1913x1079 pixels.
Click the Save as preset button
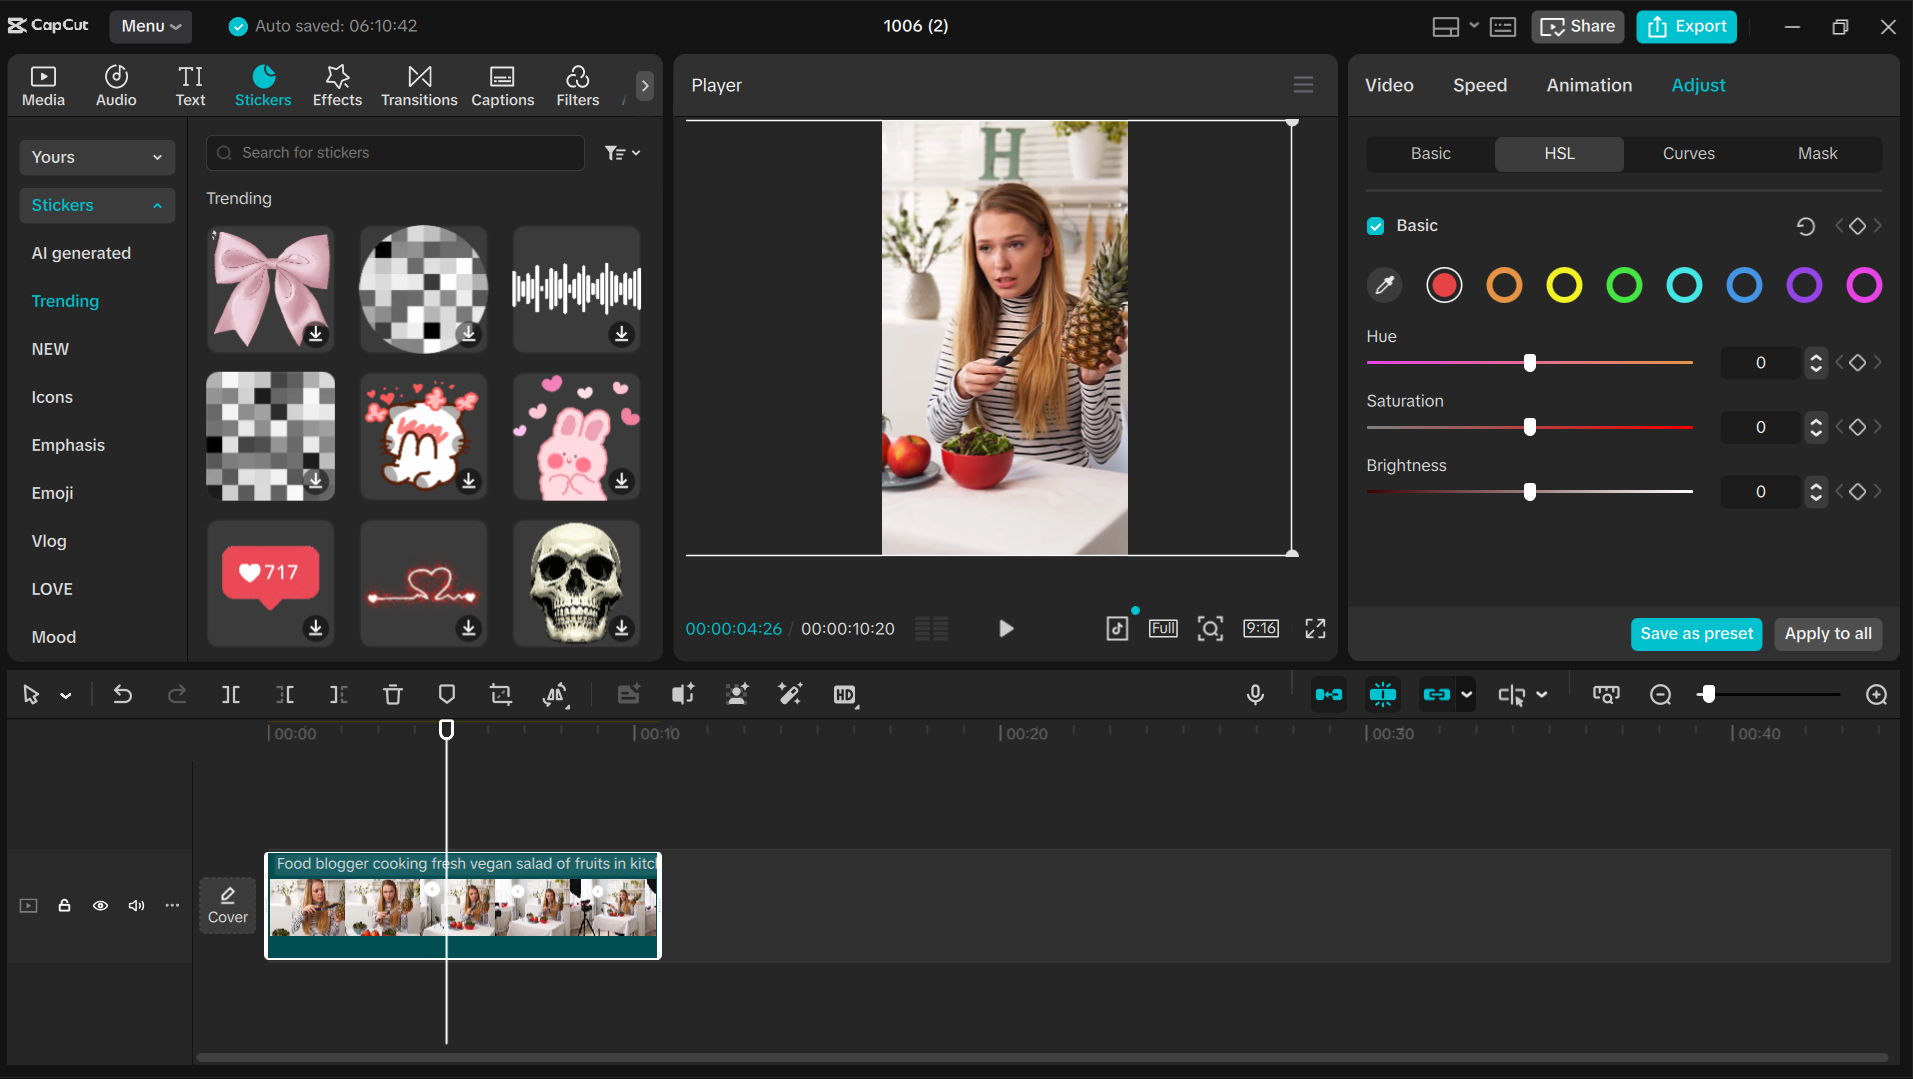pos(1695,634)
